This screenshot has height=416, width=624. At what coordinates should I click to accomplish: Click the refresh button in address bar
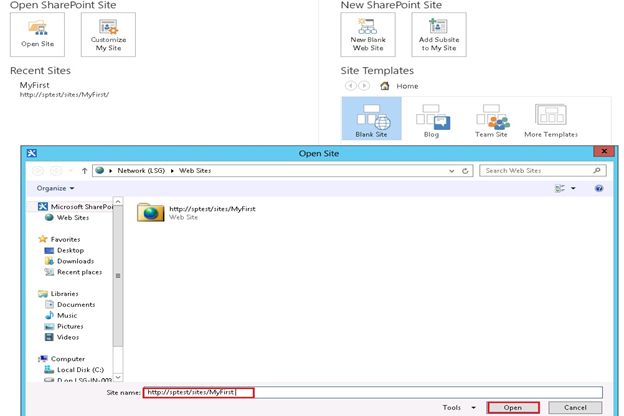[465, 171]
